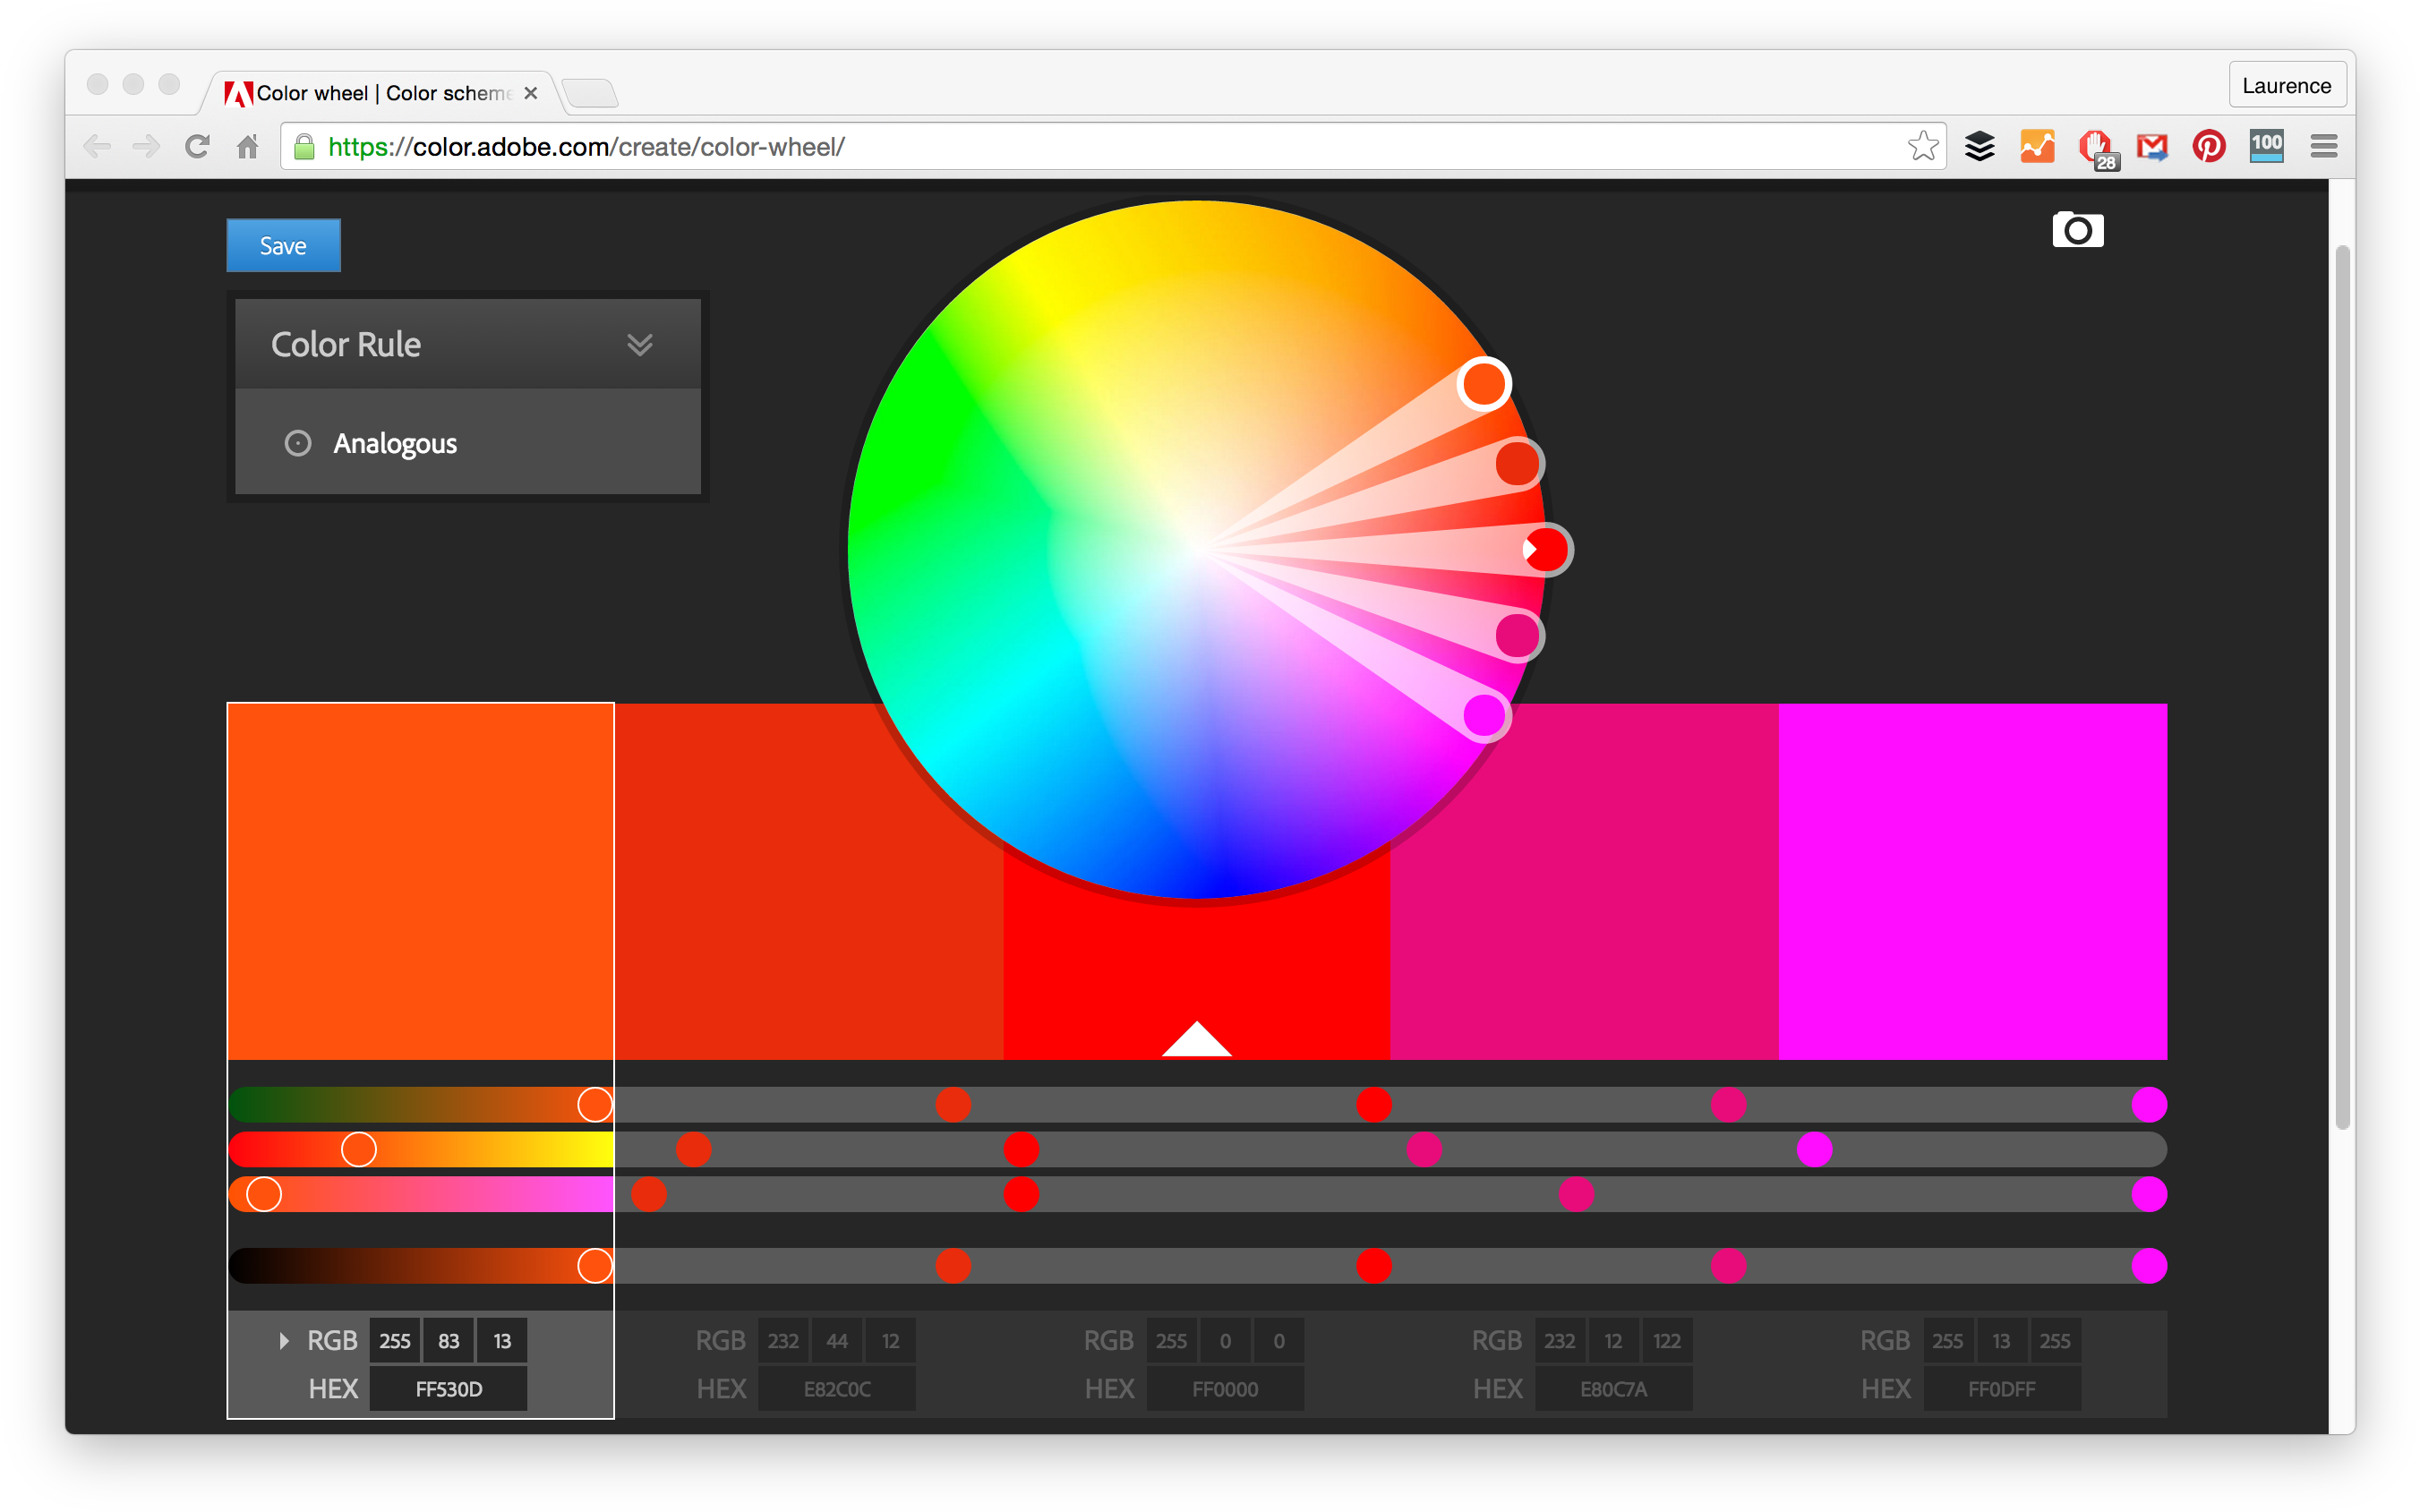
Task: Open the Chrome hamburger menu
Action: (2323, 146)
